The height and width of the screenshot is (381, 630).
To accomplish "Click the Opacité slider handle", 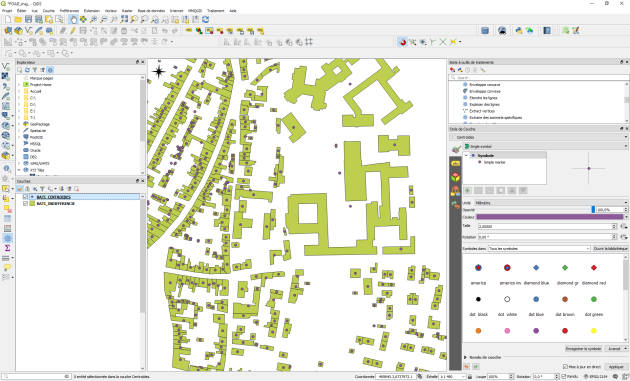I will pyautogui.click(x=593, y=209).
